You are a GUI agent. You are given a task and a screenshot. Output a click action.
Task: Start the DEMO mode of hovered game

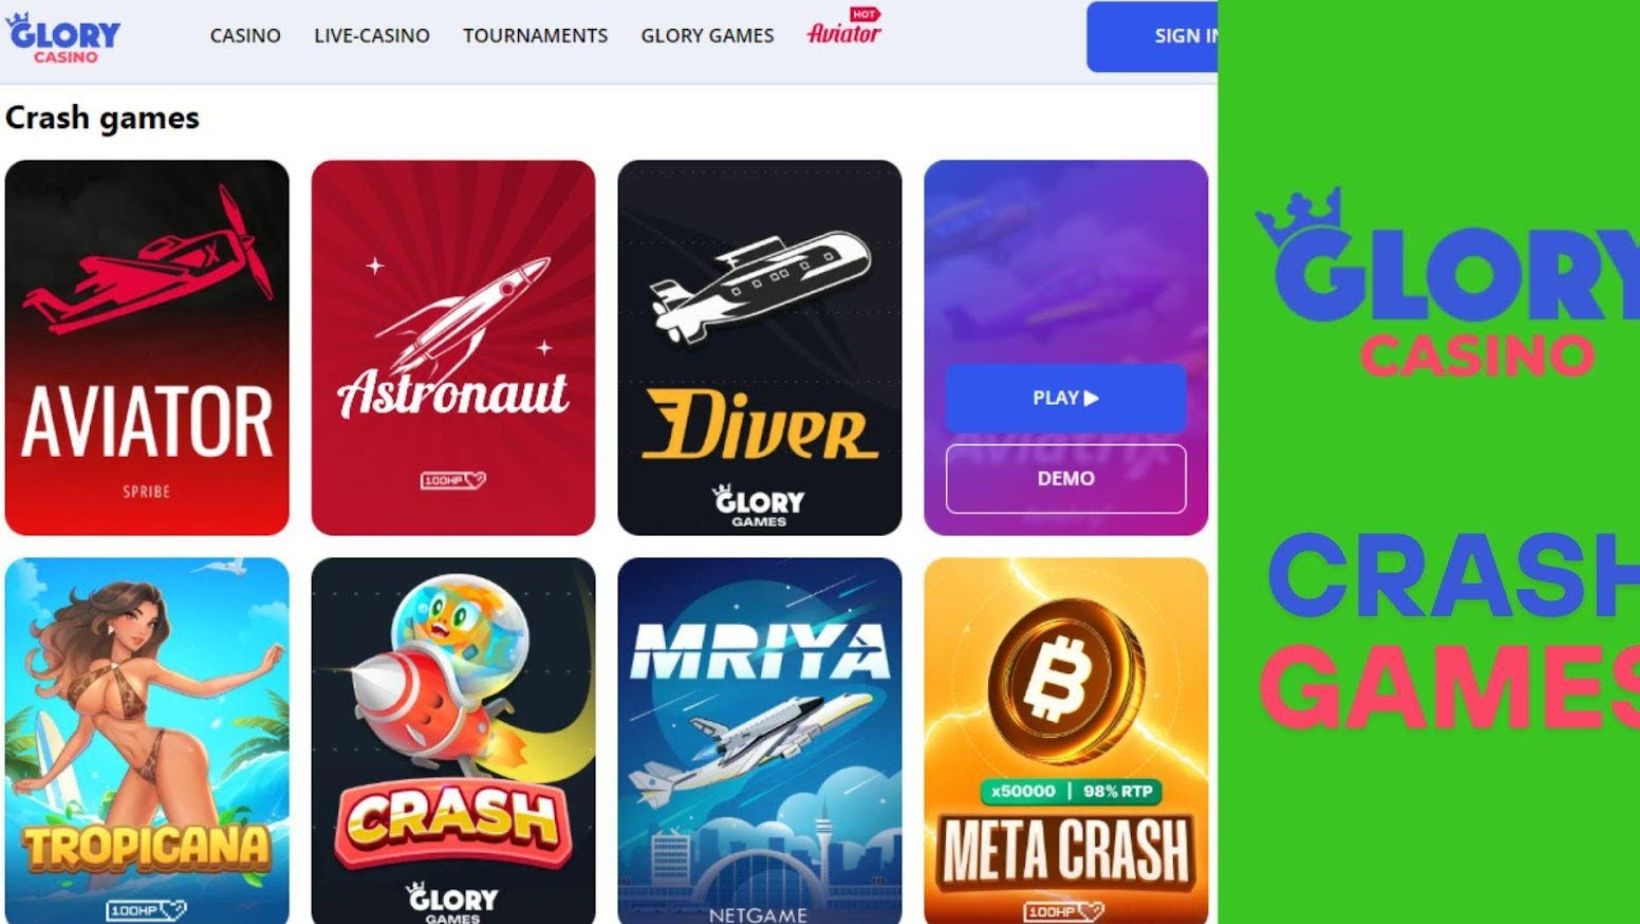pos(1066,478)
